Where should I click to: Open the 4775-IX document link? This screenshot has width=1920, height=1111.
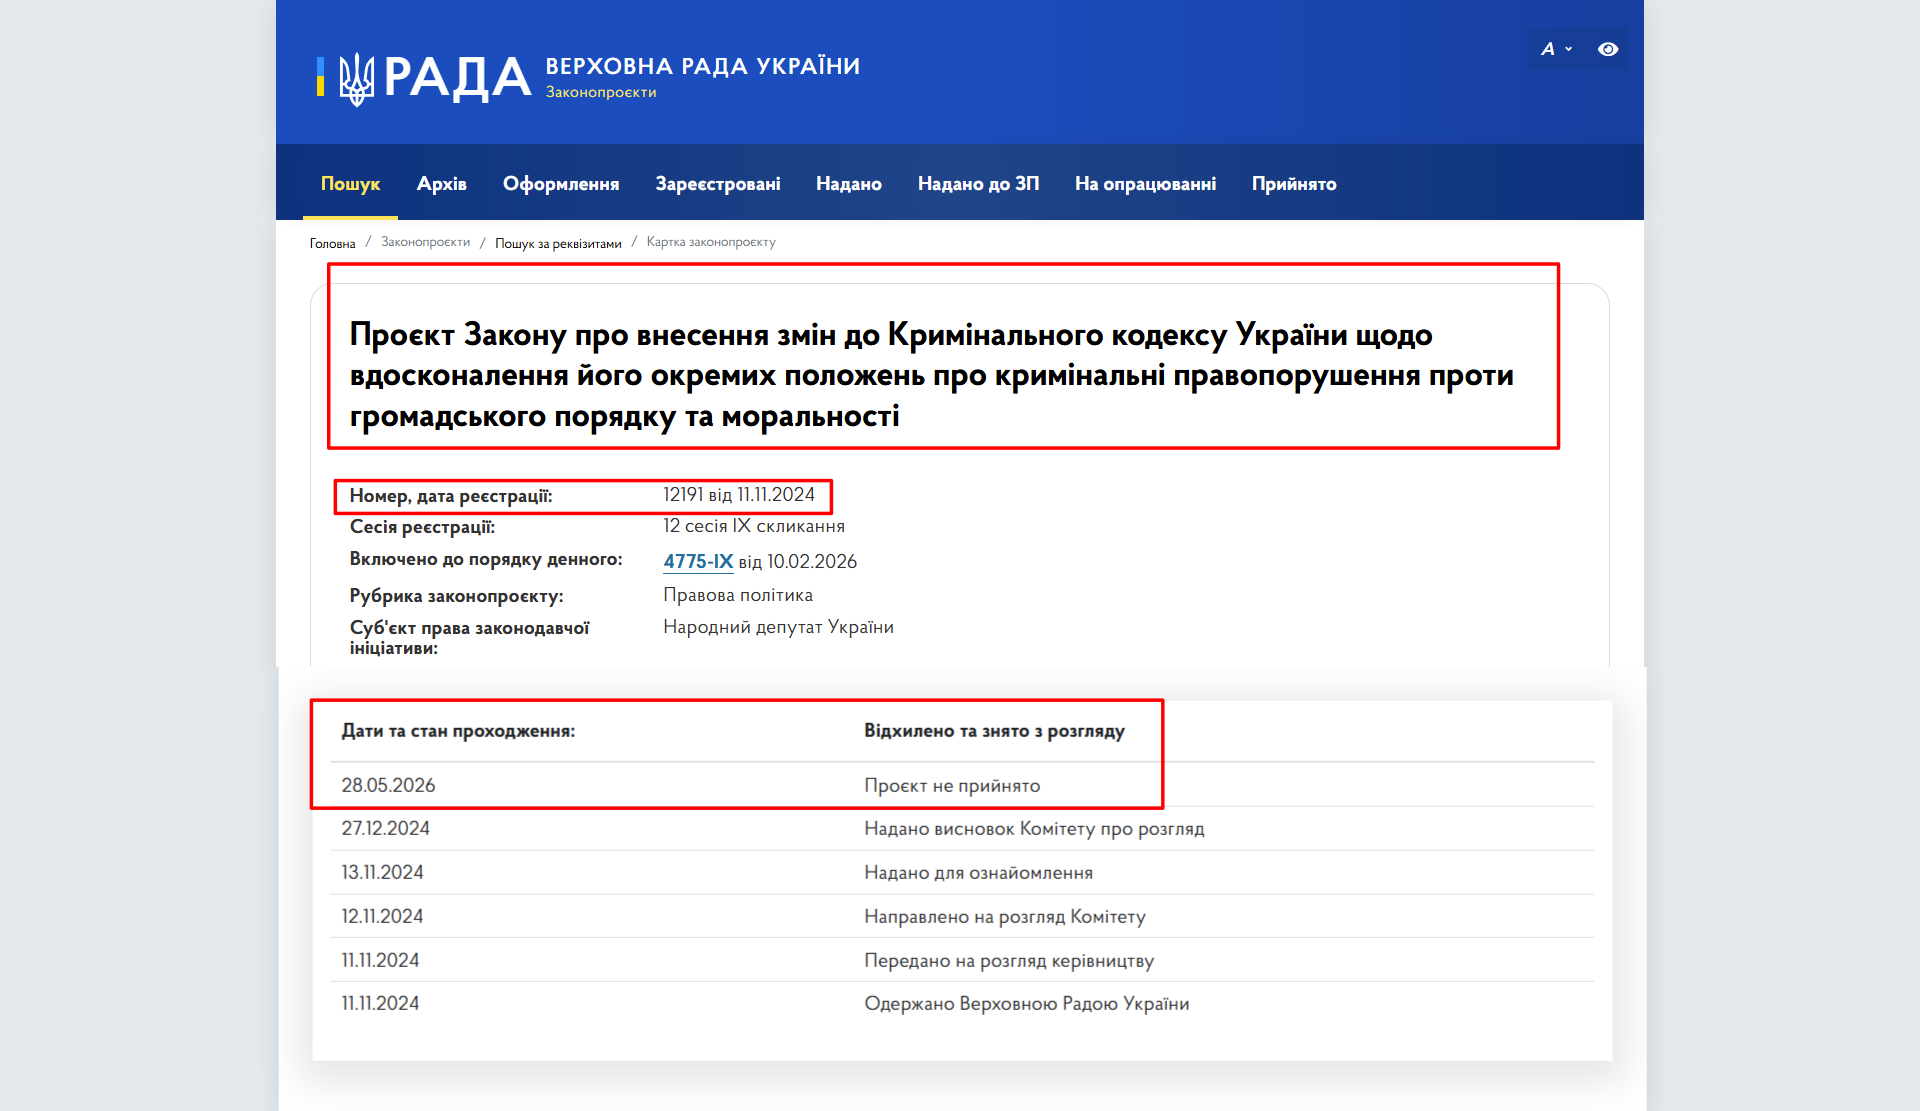point(698,561)
